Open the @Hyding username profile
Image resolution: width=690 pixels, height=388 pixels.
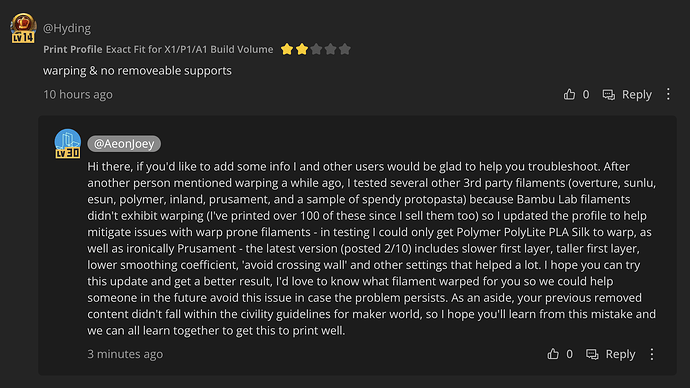click(x=67, y=28)
